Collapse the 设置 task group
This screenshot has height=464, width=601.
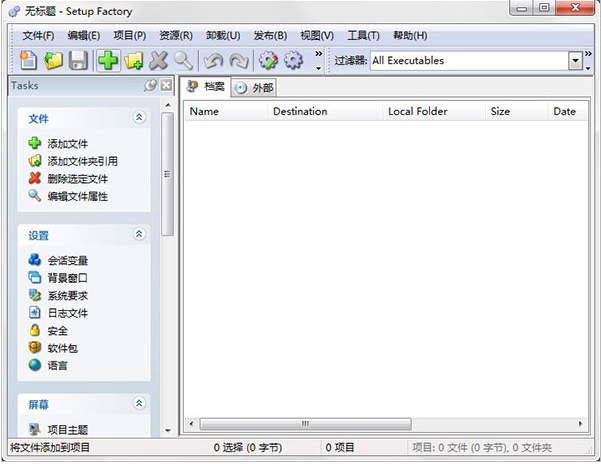pyautogui.click(x=139, y=234)
